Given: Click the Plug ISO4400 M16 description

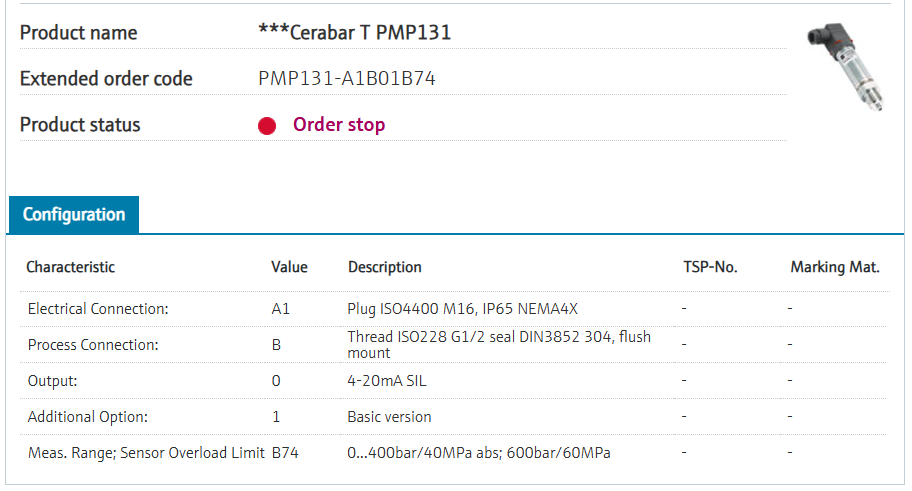Looking at the screenshot, I should [x=462, y=309].
